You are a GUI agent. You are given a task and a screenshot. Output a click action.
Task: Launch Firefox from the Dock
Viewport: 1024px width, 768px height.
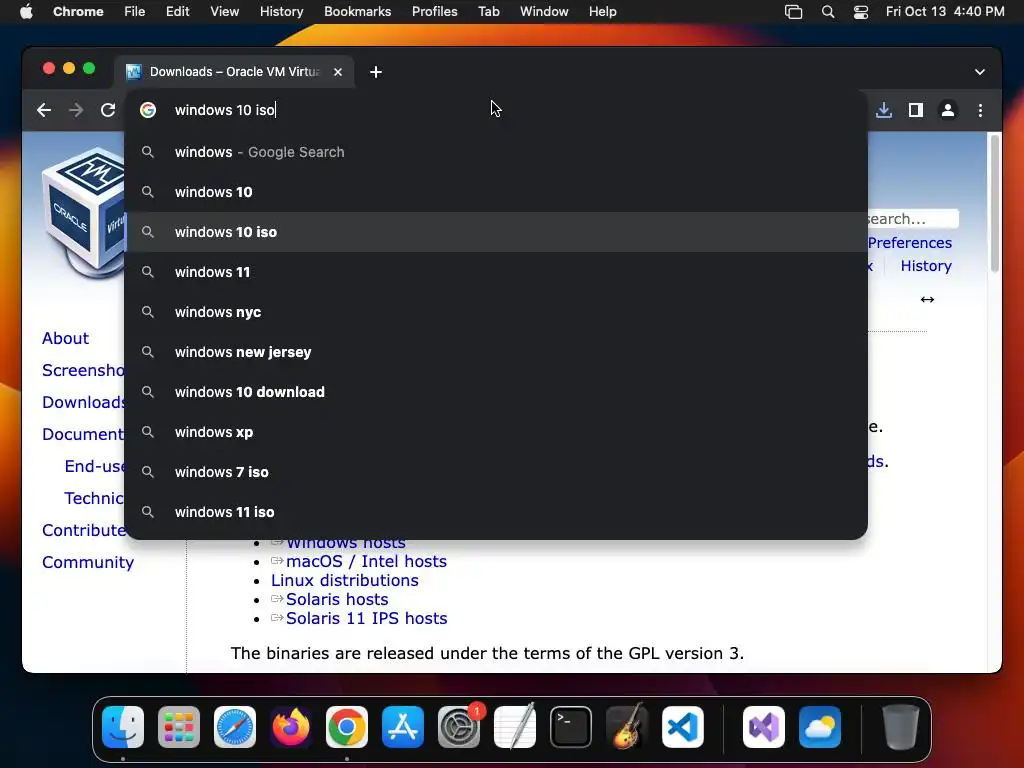pos(291,727)
